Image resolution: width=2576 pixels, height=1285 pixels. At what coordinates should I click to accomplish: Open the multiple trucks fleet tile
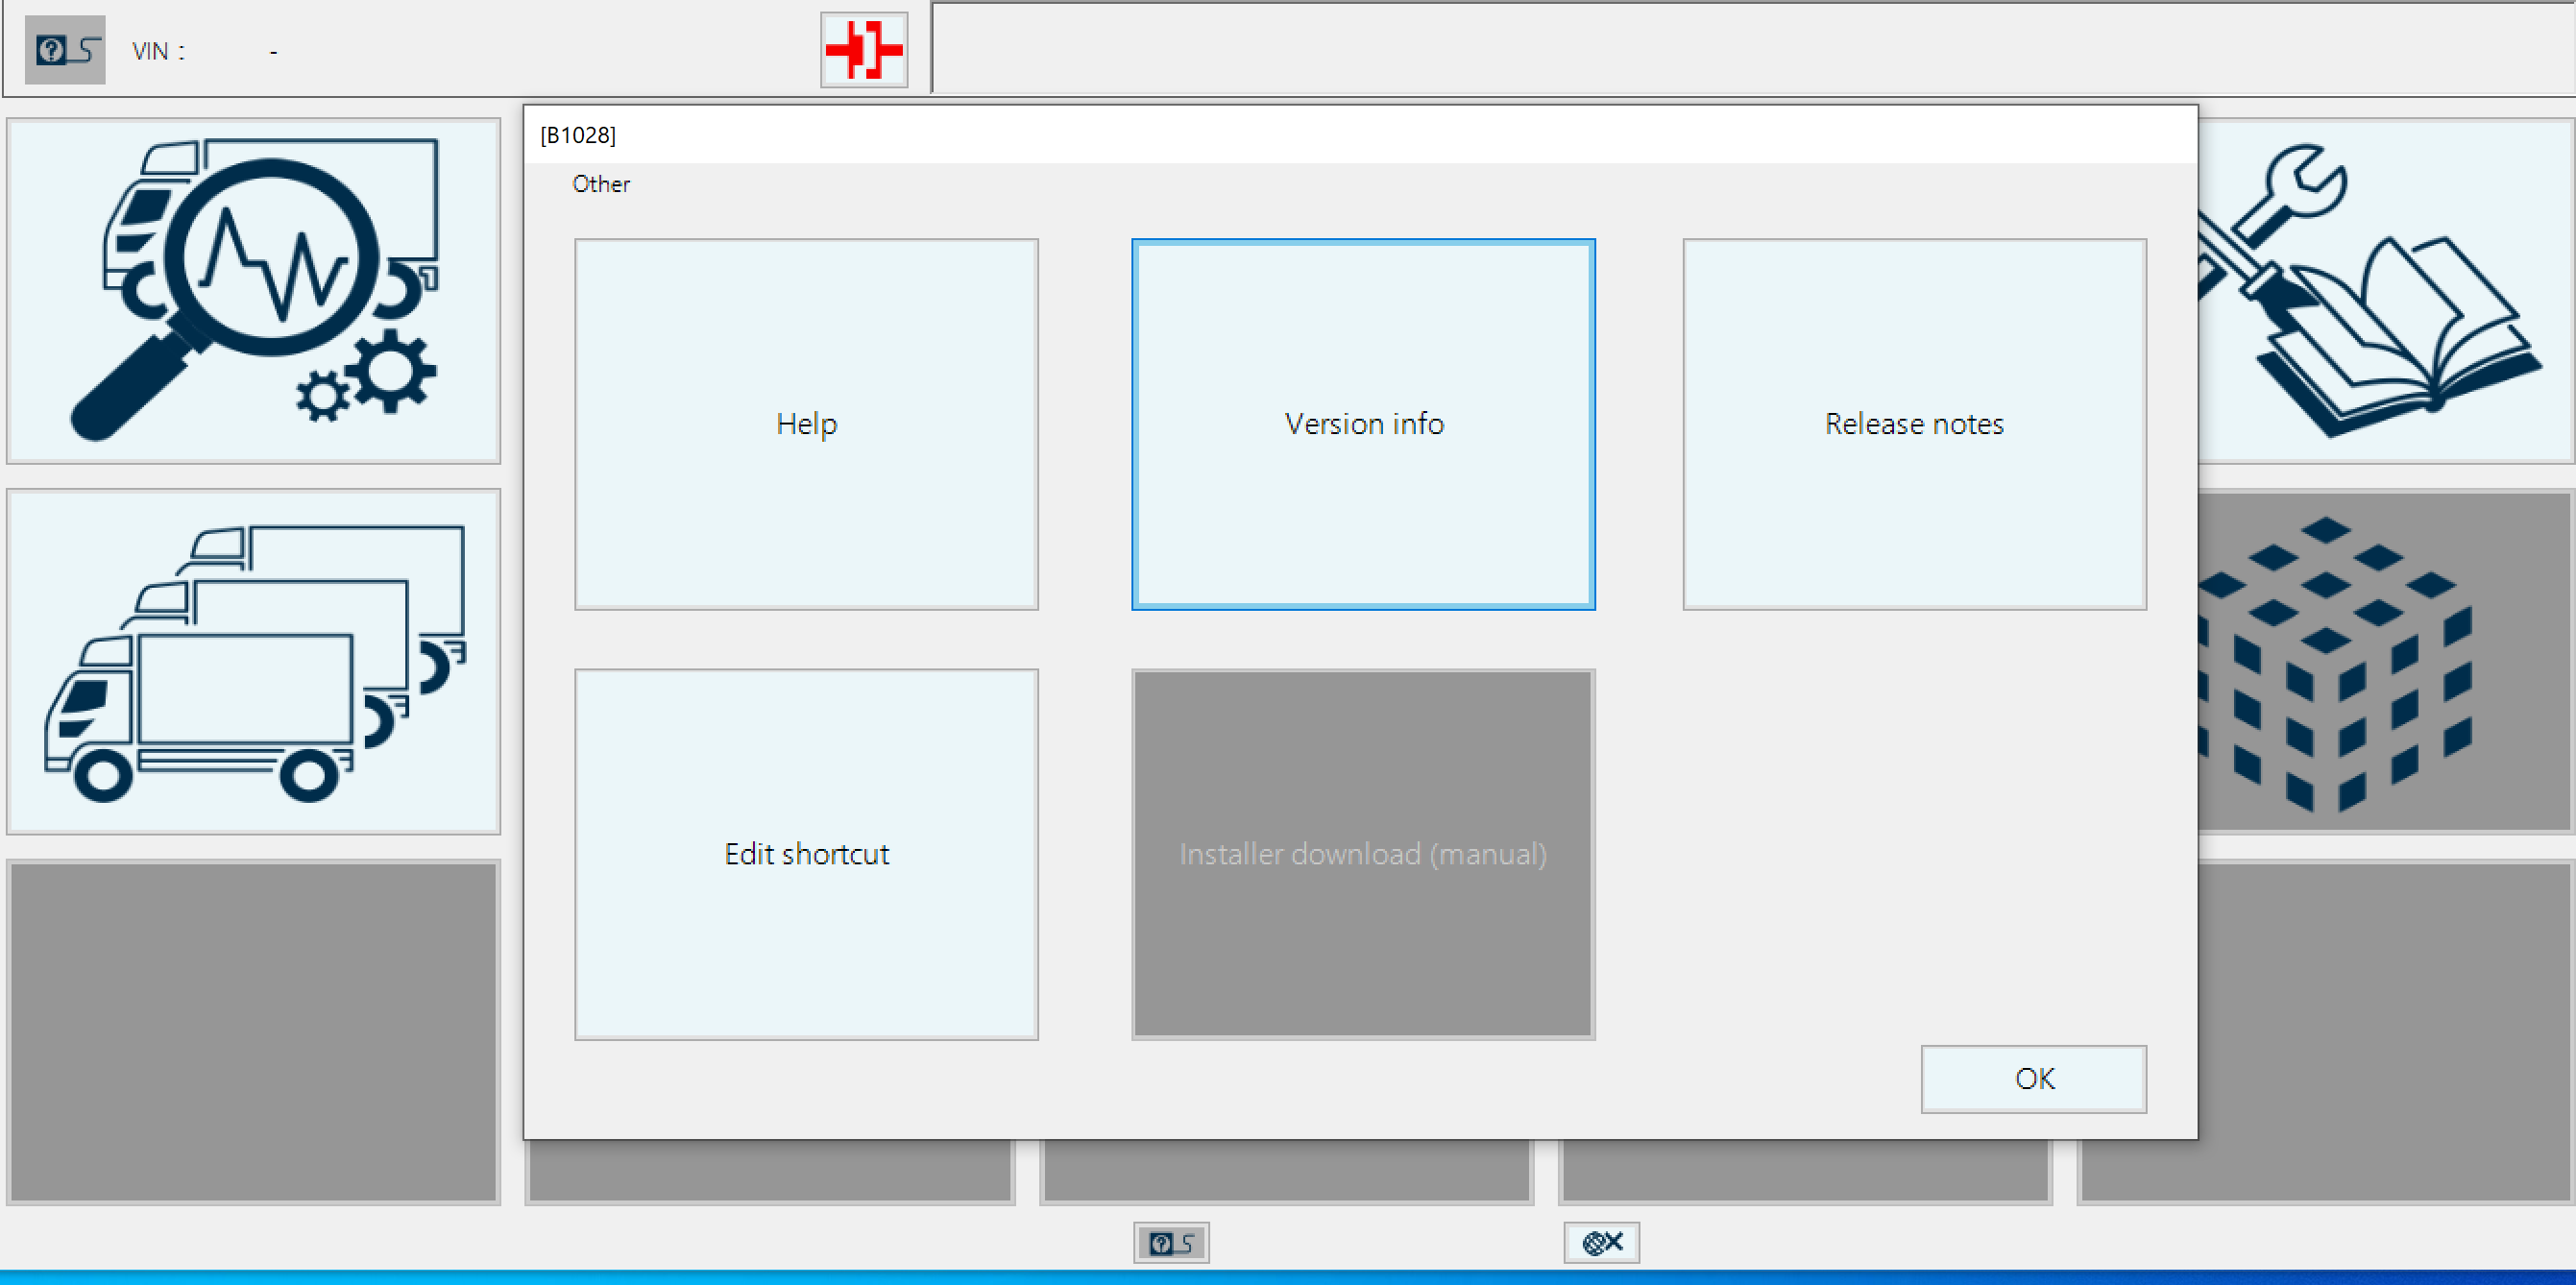253,661
